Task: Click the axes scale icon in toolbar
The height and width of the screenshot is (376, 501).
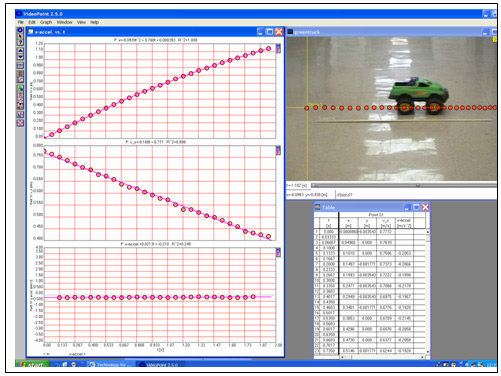Action: [20, 113]
